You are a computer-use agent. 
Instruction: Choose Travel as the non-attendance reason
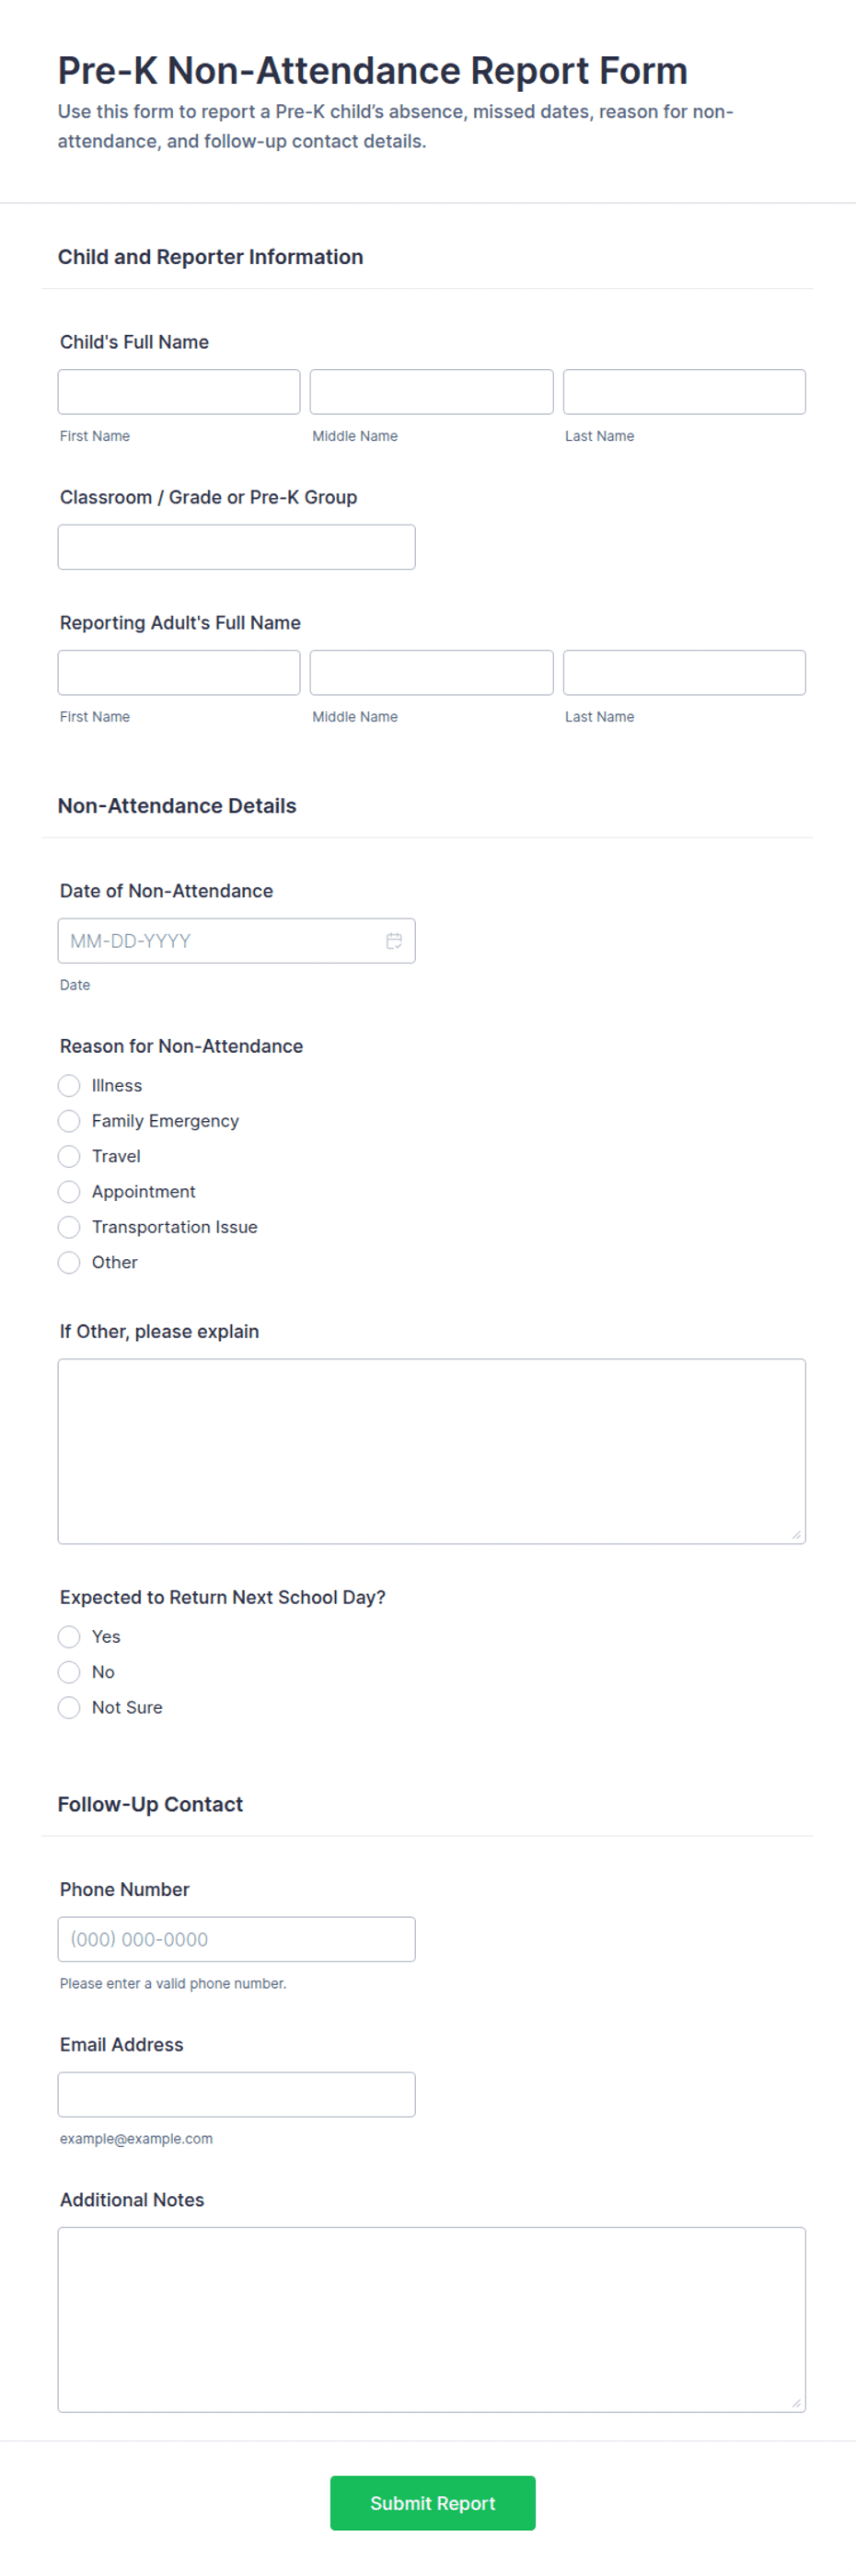[x=69, y=1156]
